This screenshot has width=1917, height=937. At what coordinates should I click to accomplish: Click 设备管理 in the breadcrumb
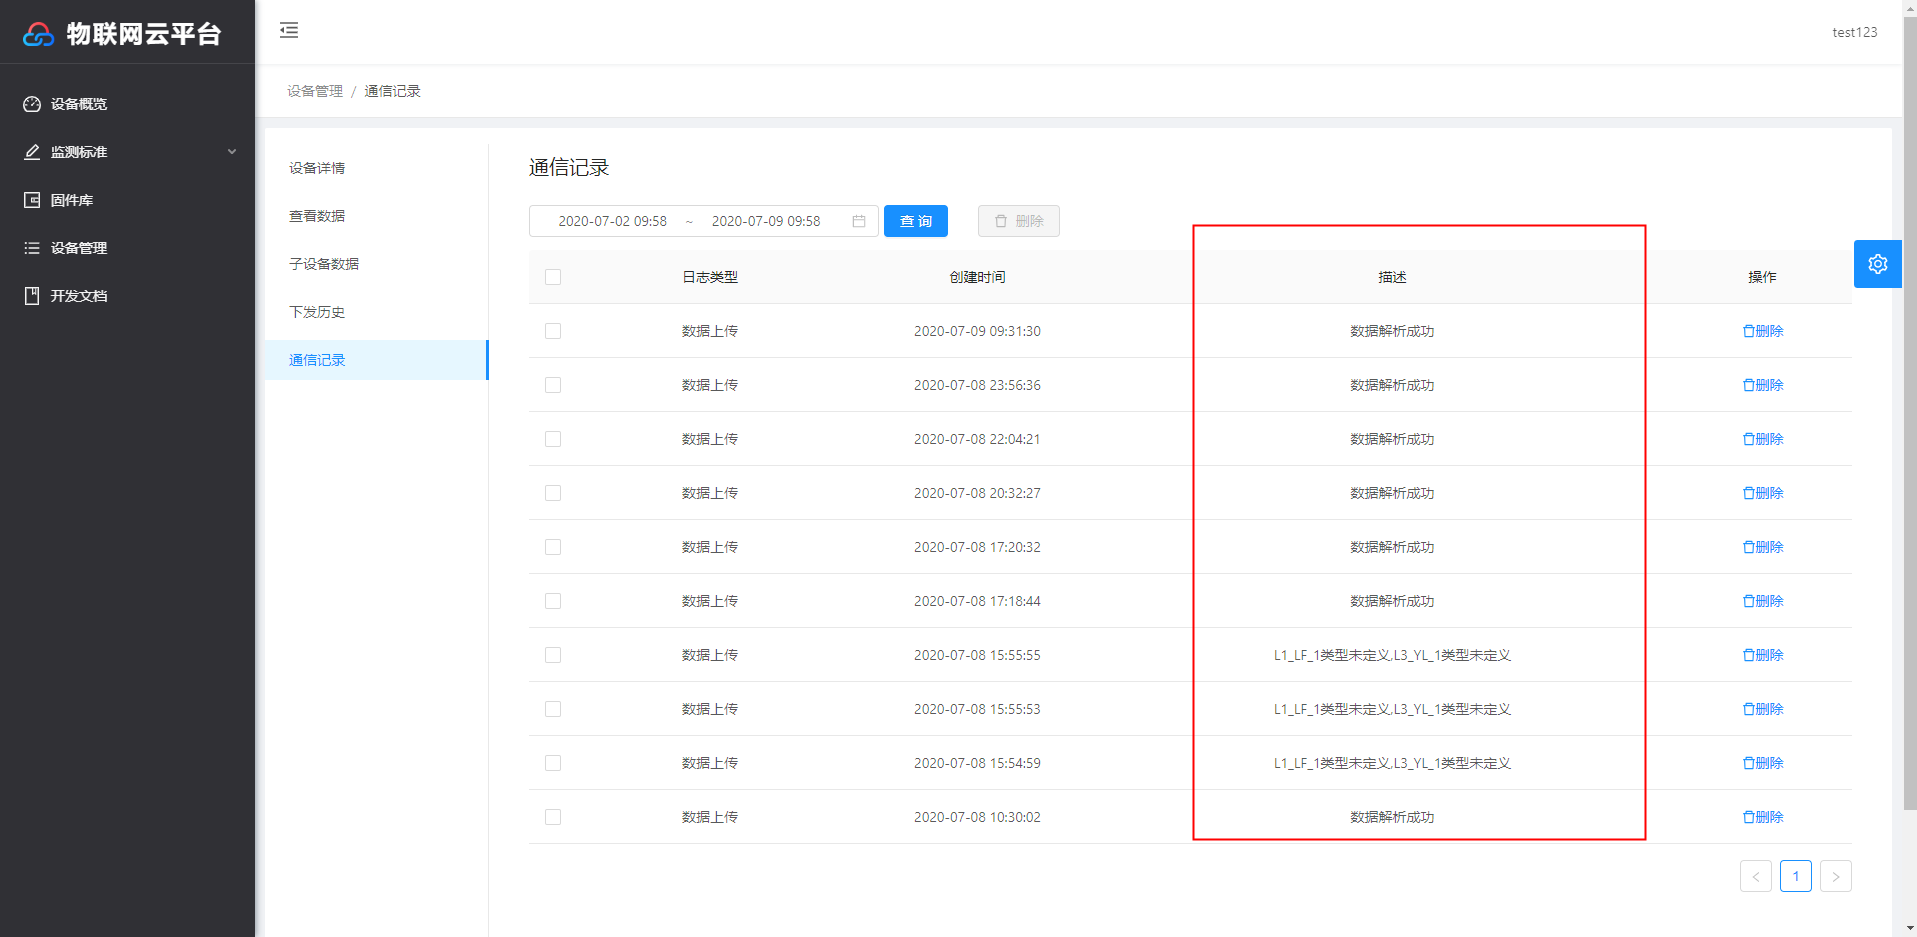(315, 91)
